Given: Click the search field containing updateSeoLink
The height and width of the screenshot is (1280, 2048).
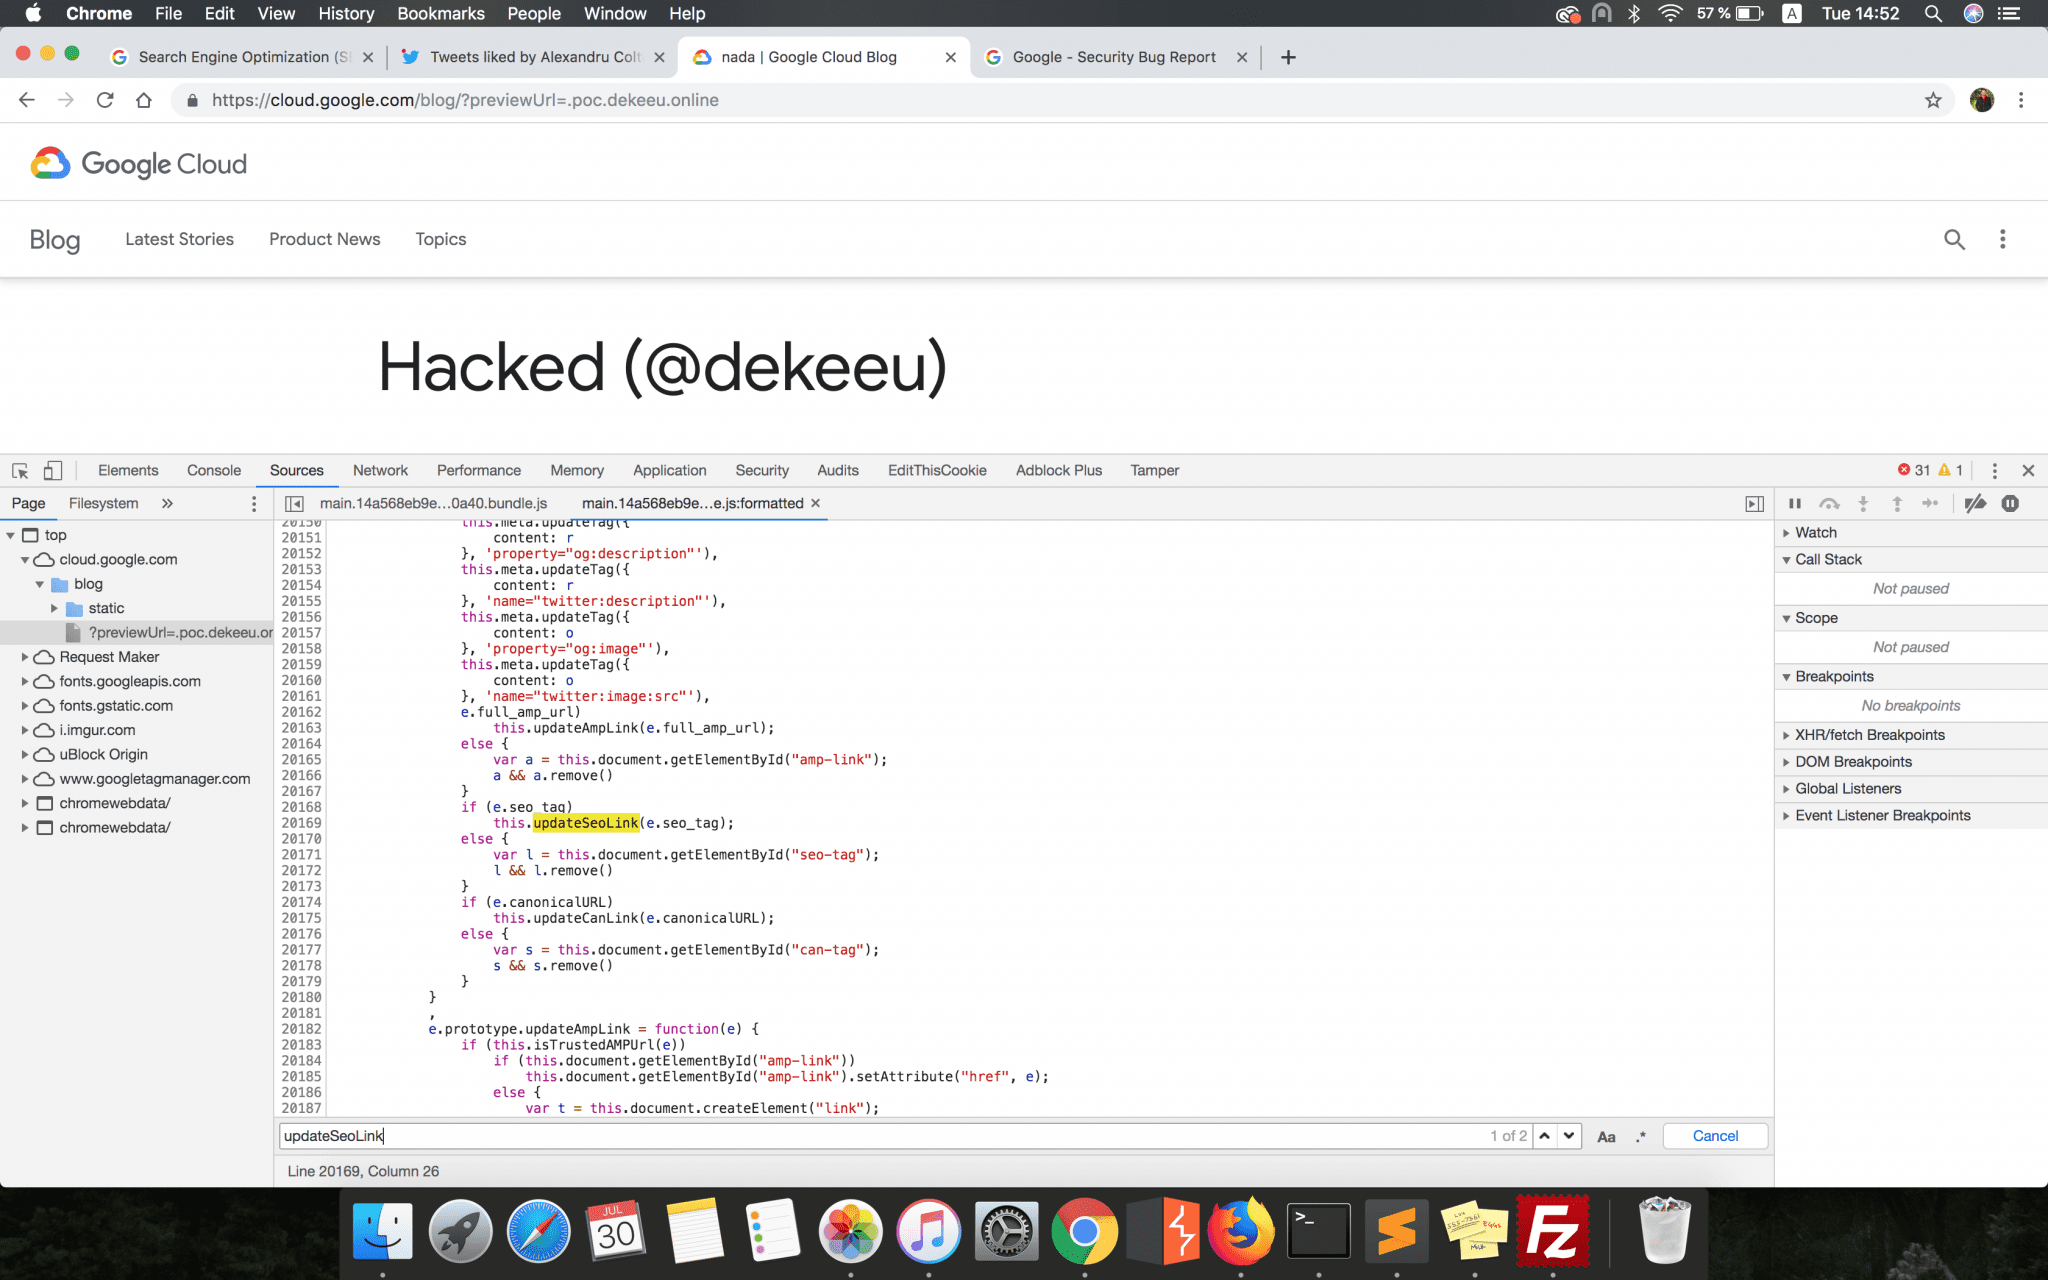Looking at the screenshot, I should coord(904,1136).
